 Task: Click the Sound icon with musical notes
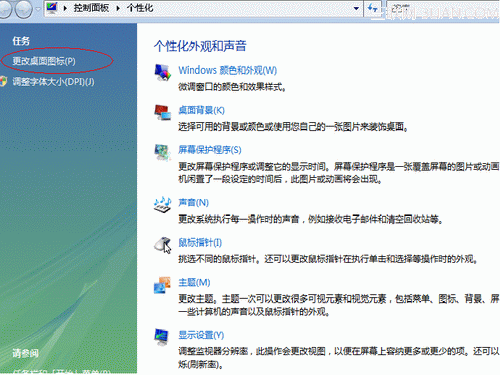(163, 204)
